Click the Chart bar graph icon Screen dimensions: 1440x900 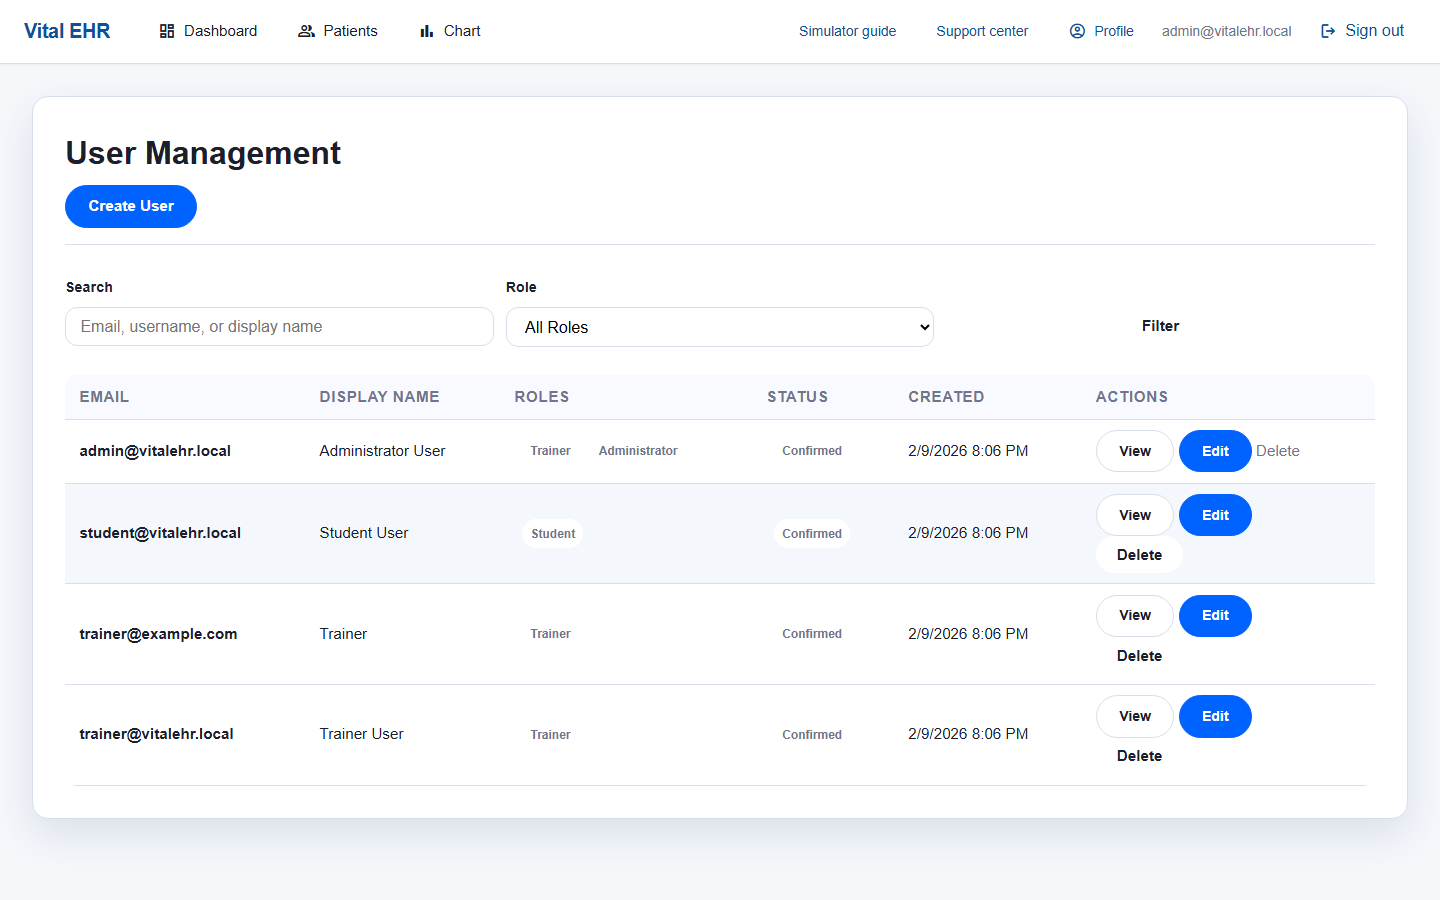427,31
